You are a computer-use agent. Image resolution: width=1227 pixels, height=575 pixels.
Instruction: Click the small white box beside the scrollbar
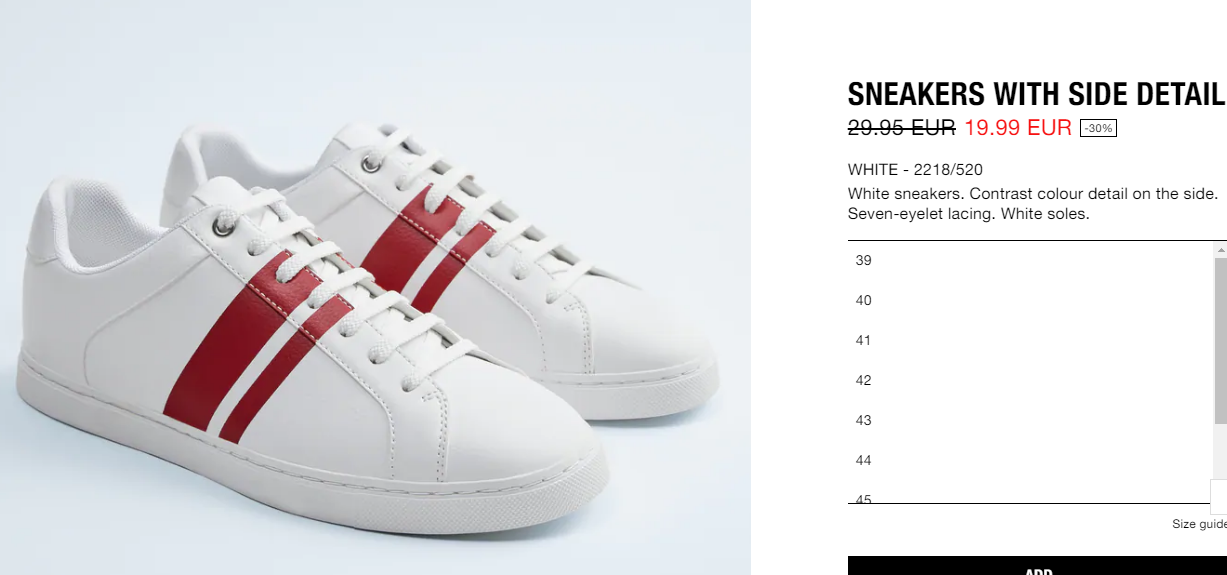tap(1219, 496)
